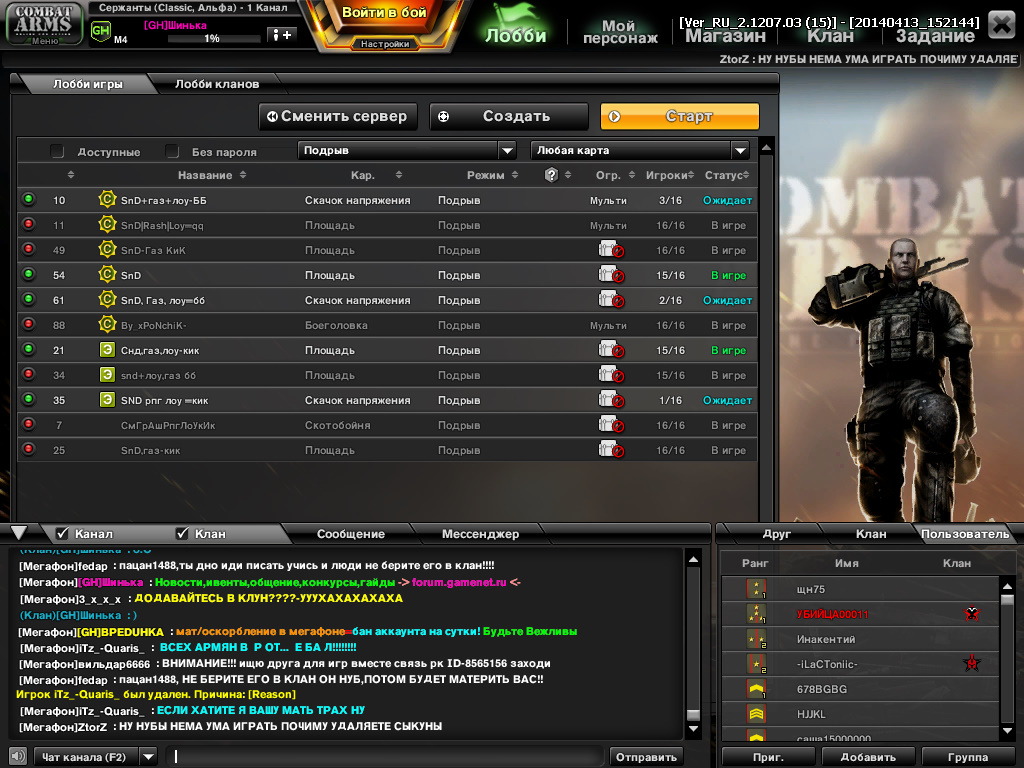The image size is (1024, 768).
Task: Enable the Без пароля filter checkbox
Action: coord(172,152)
